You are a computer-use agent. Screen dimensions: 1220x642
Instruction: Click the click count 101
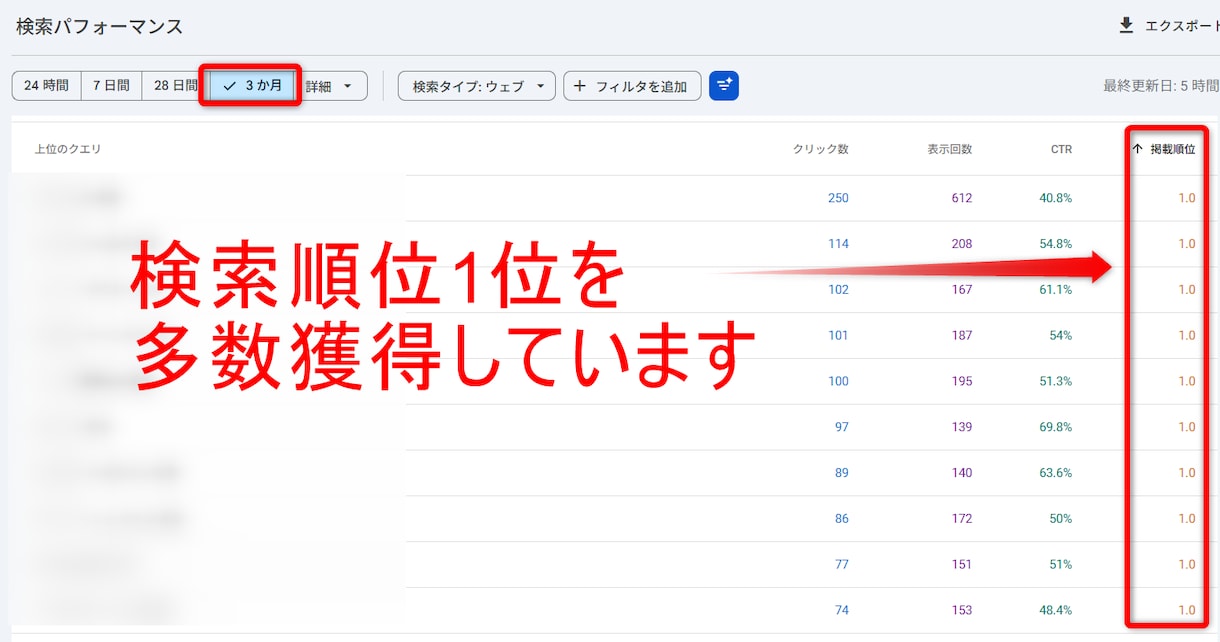(838, 335)
